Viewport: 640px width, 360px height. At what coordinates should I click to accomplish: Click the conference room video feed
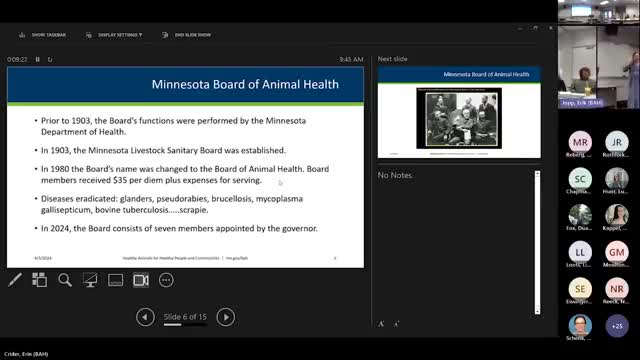coord(599,67)
